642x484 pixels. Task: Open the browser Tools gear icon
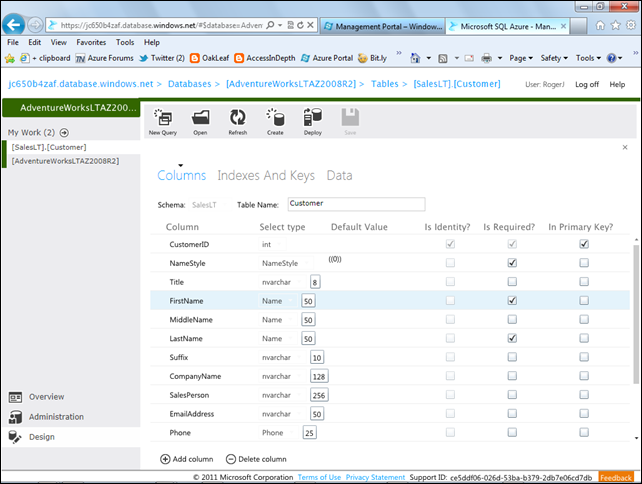631,25
